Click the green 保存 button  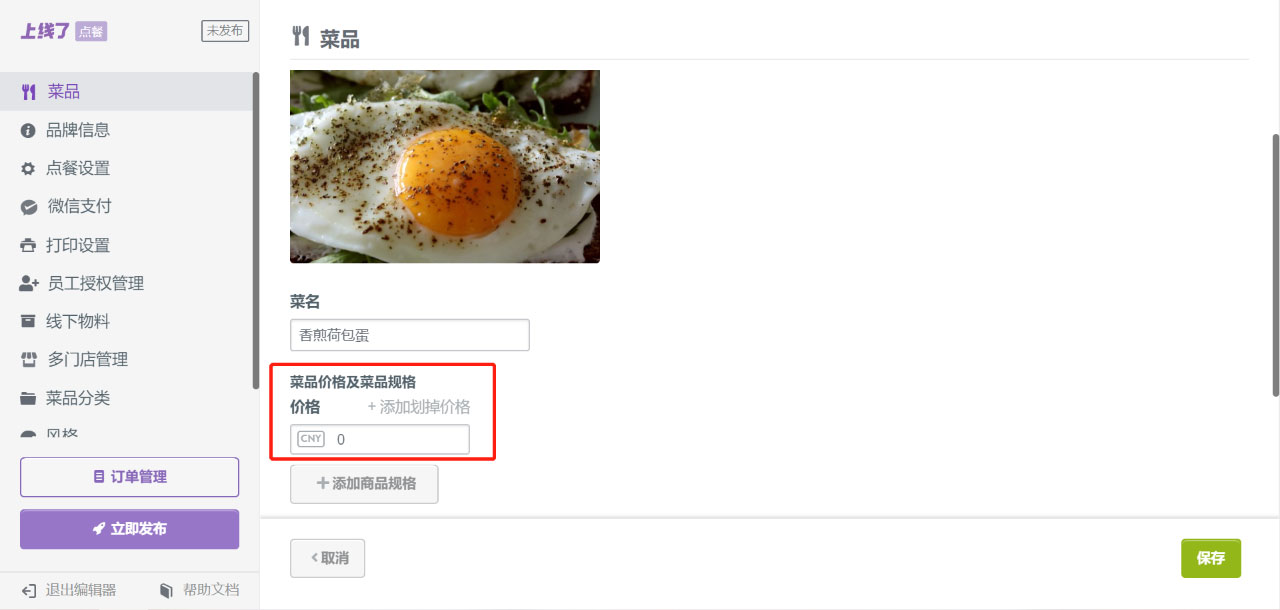tap(1211, 558)
